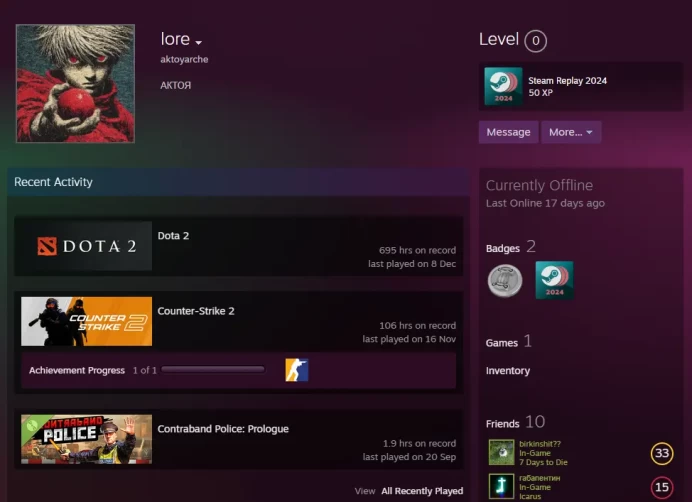Image resolution: width=692 pixels, height=502 pixels.
Task: Open the Dota 2 logo banner
Action: coord(86,246)
